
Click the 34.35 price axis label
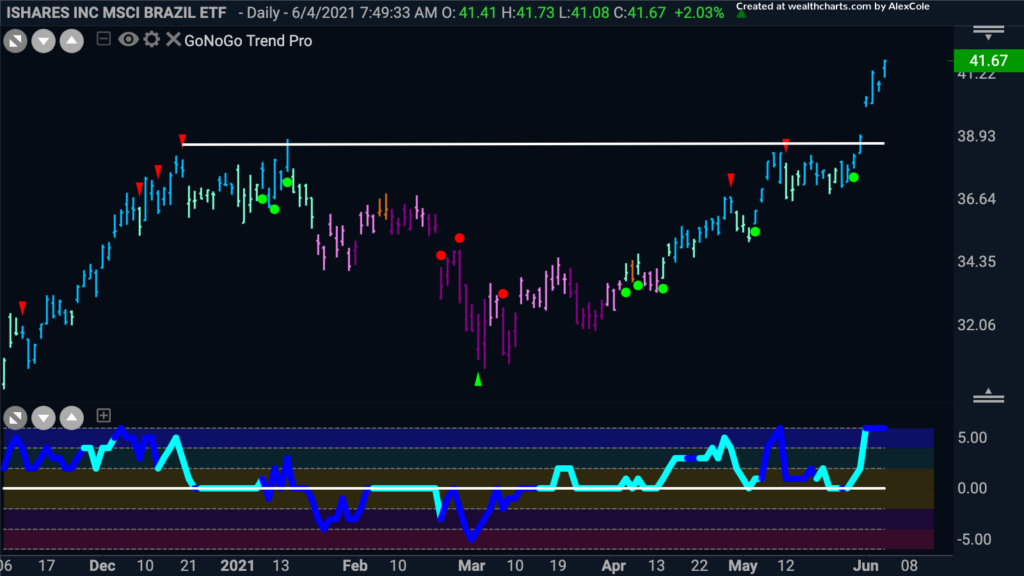[x=976, y=261]
